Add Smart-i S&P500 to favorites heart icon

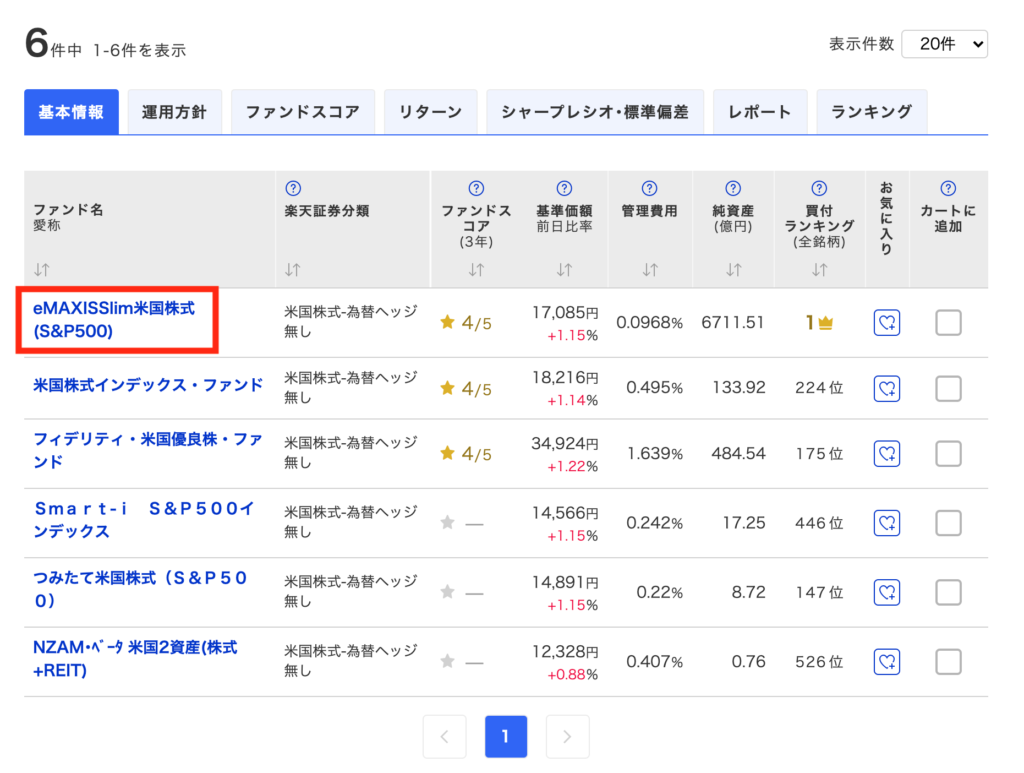coord(887,523)
